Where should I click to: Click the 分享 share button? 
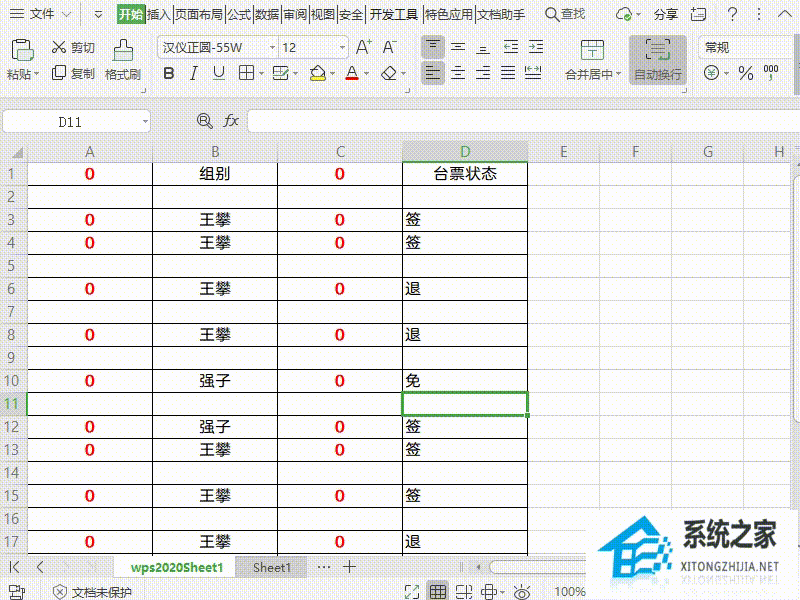coord(665,15)
